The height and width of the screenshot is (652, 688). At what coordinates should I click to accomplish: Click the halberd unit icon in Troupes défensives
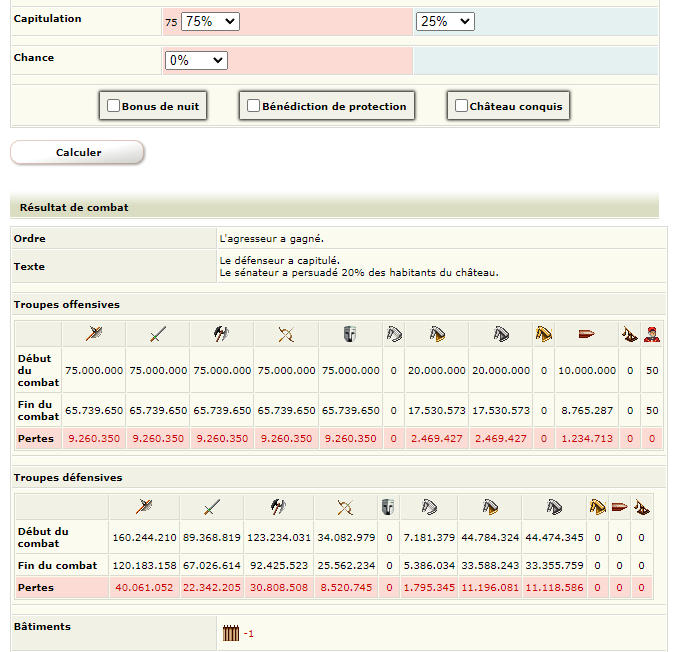coord(144,507)
